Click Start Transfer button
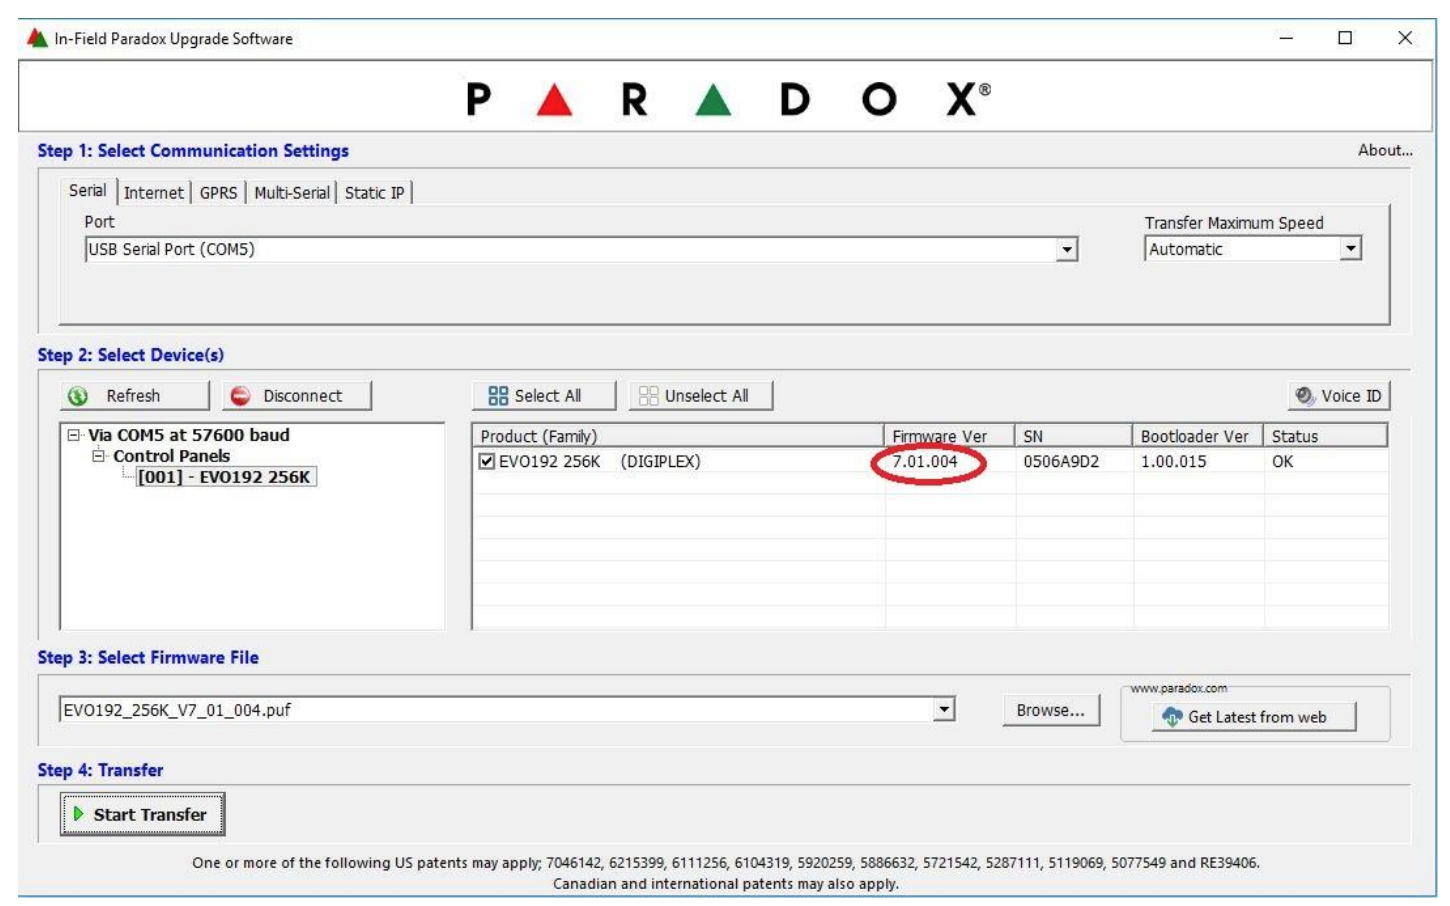 click(x=142, y=814)
